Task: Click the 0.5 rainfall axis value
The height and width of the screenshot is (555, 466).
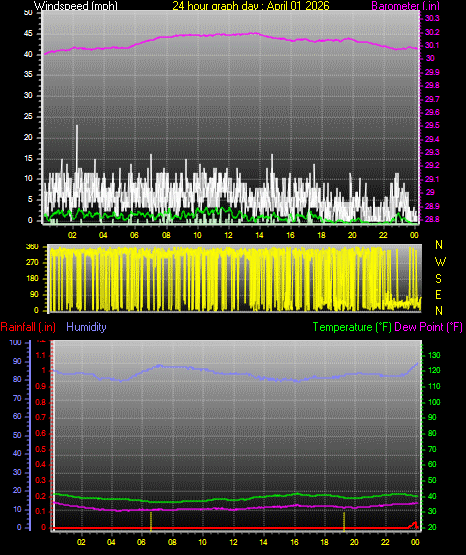Action: (41, 449)
